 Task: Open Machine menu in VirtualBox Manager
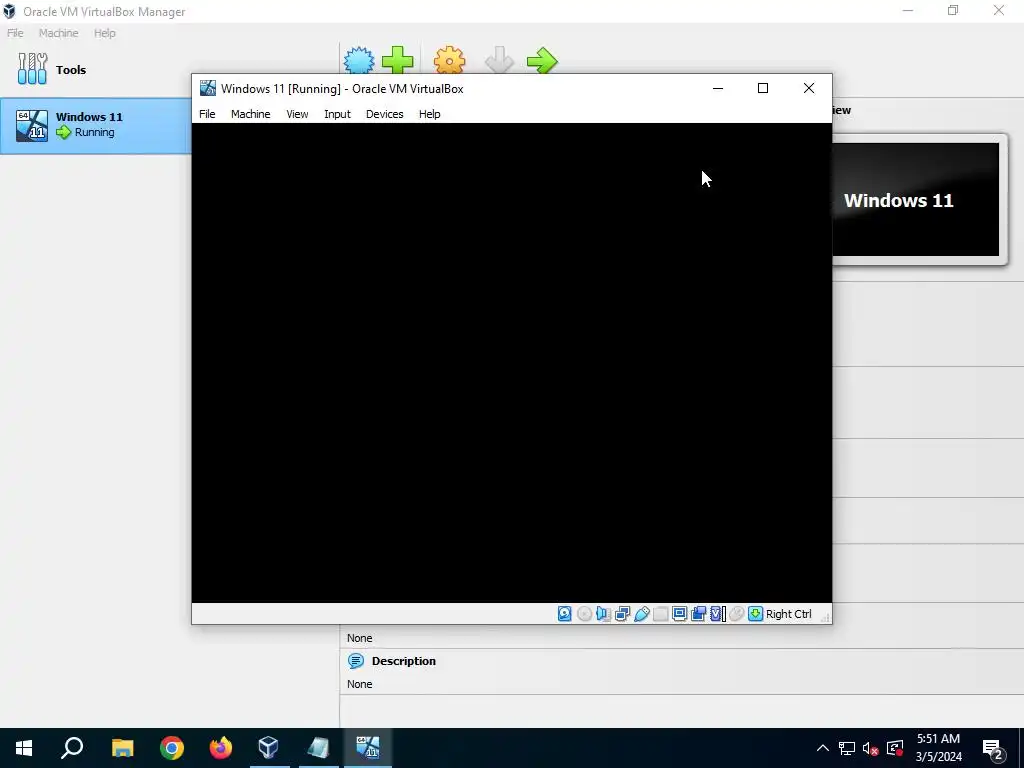click(59, 33)
